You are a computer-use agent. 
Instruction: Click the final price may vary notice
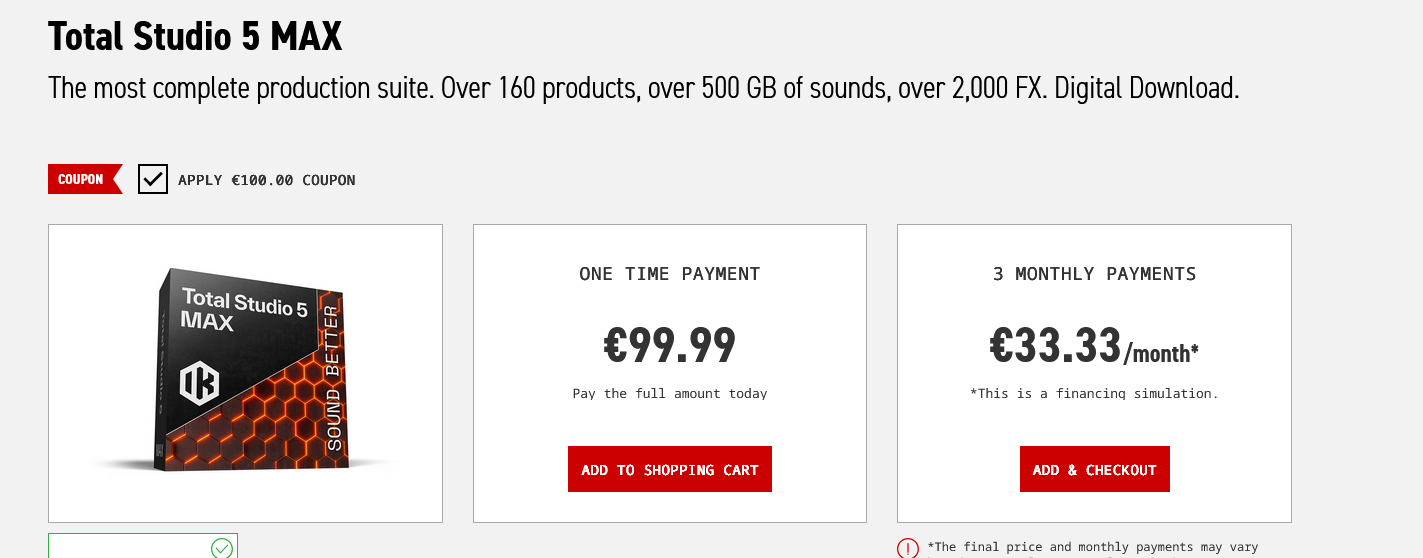coord(1092,547)
